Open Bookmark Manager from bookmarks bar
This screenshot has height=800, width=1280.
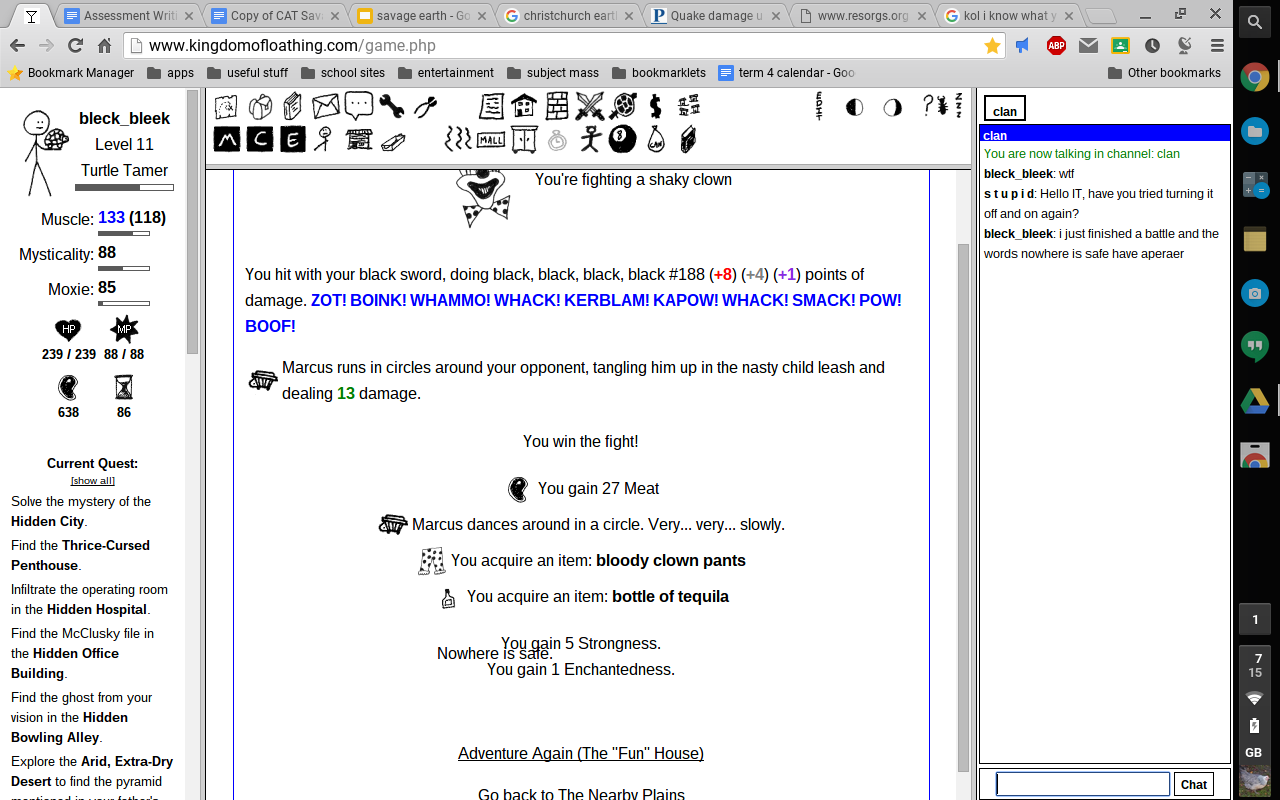71,73
